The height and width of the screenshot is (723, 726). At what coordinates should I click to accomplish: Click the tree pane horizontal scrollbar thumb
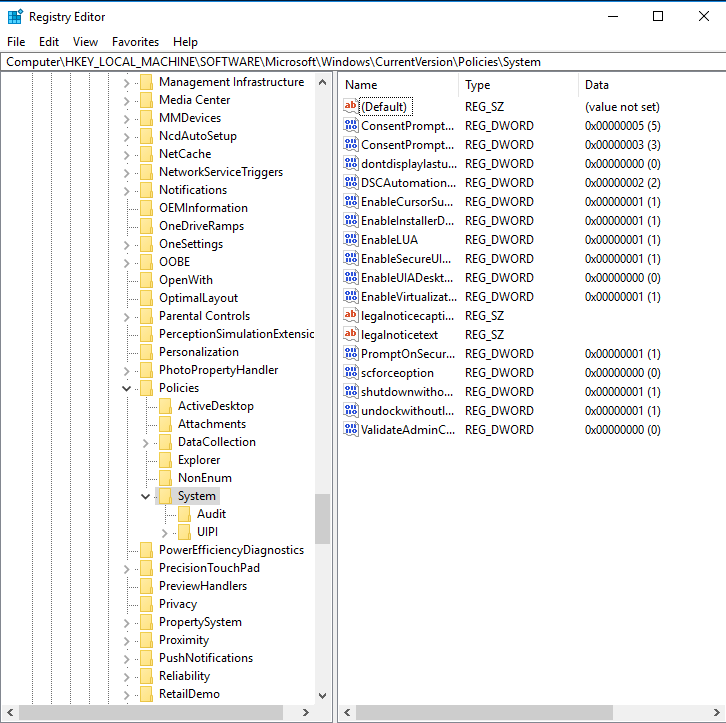tap(151, 712)
